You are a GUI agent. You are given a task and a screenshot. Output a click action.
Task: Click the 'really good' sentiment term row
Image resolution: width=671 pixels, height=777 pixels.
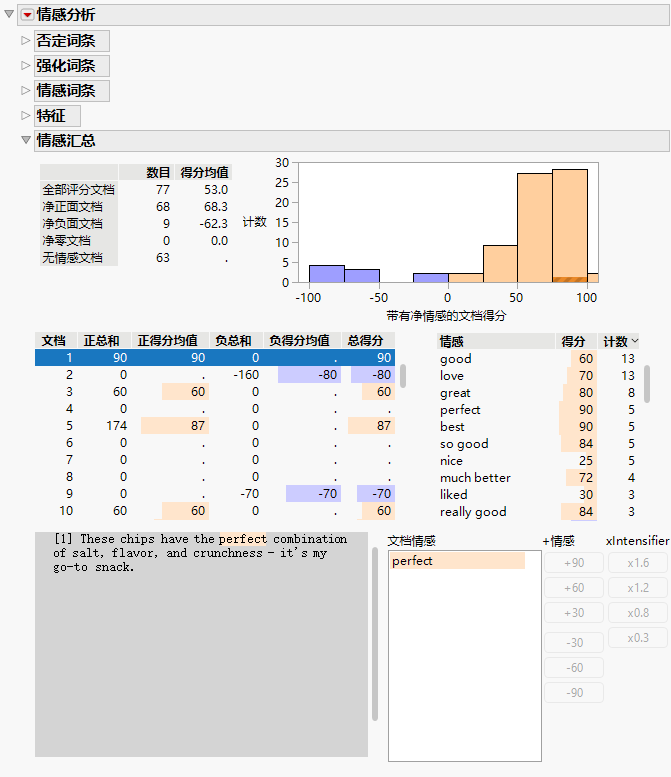tap(538, 511)
